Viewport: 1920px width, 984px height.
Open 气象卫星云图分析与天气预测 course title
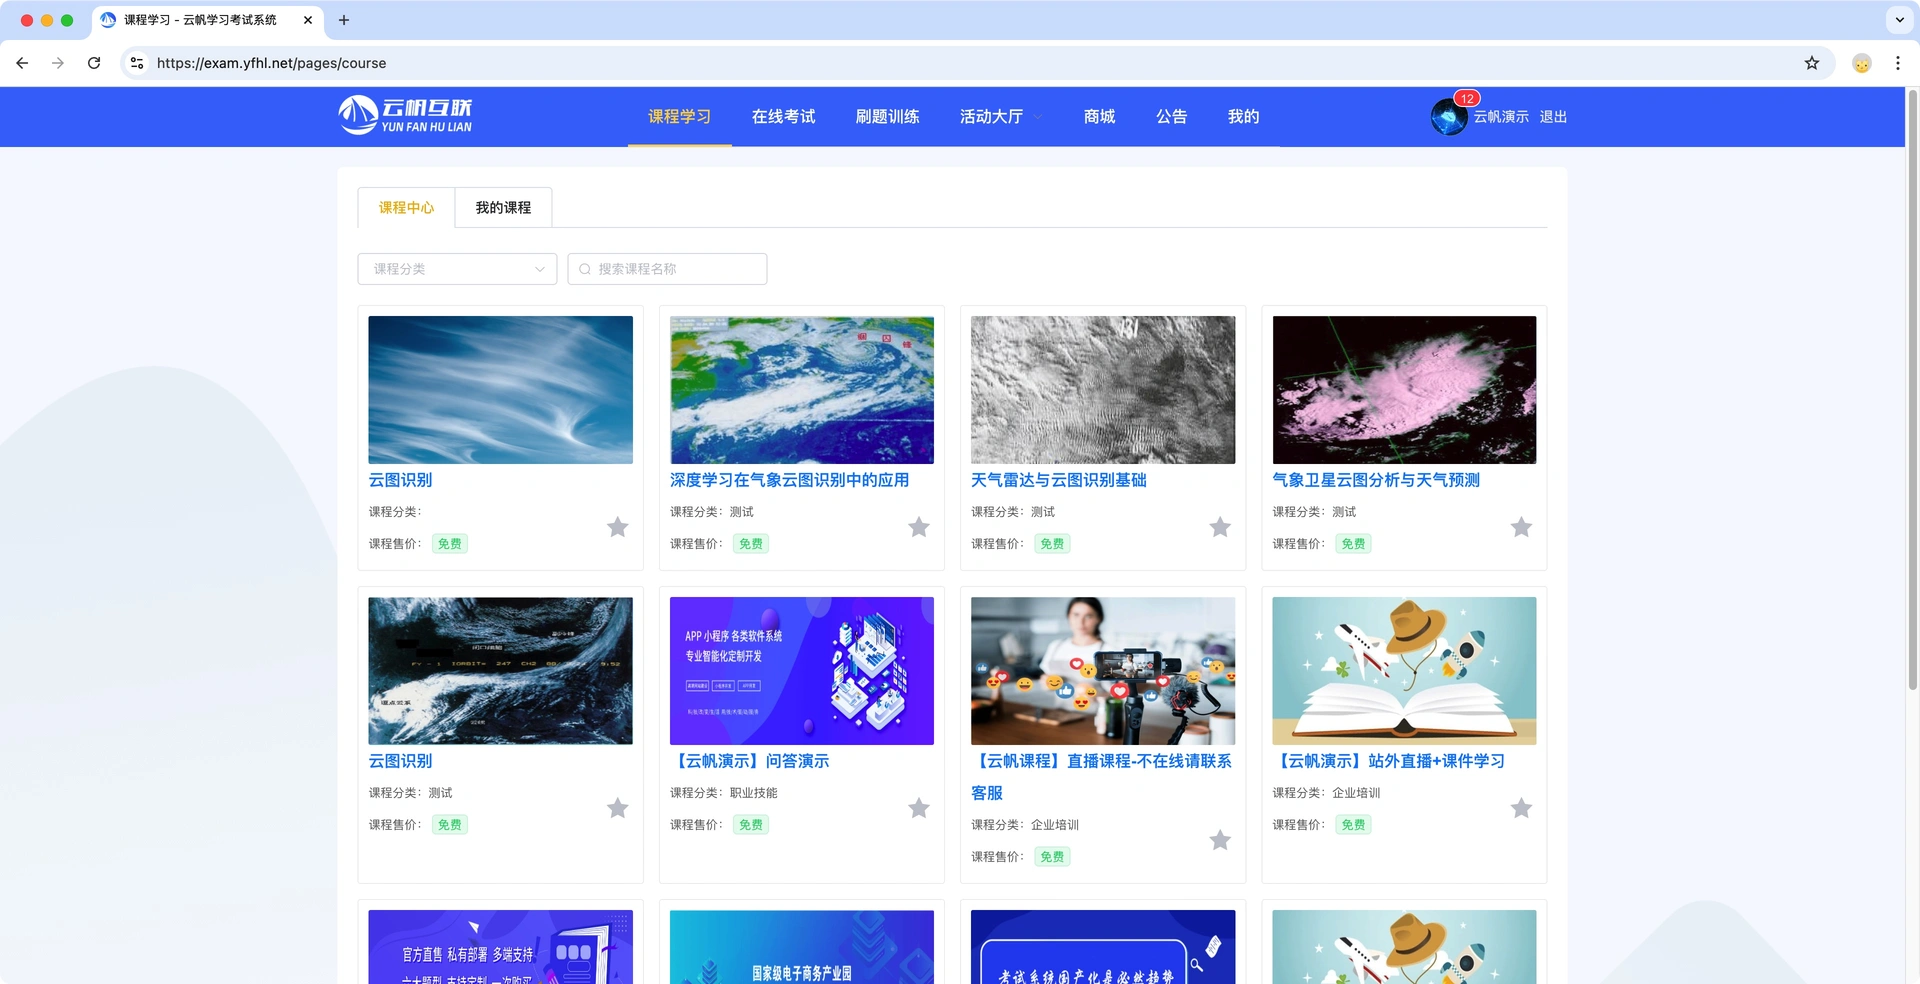point(1376,480)
